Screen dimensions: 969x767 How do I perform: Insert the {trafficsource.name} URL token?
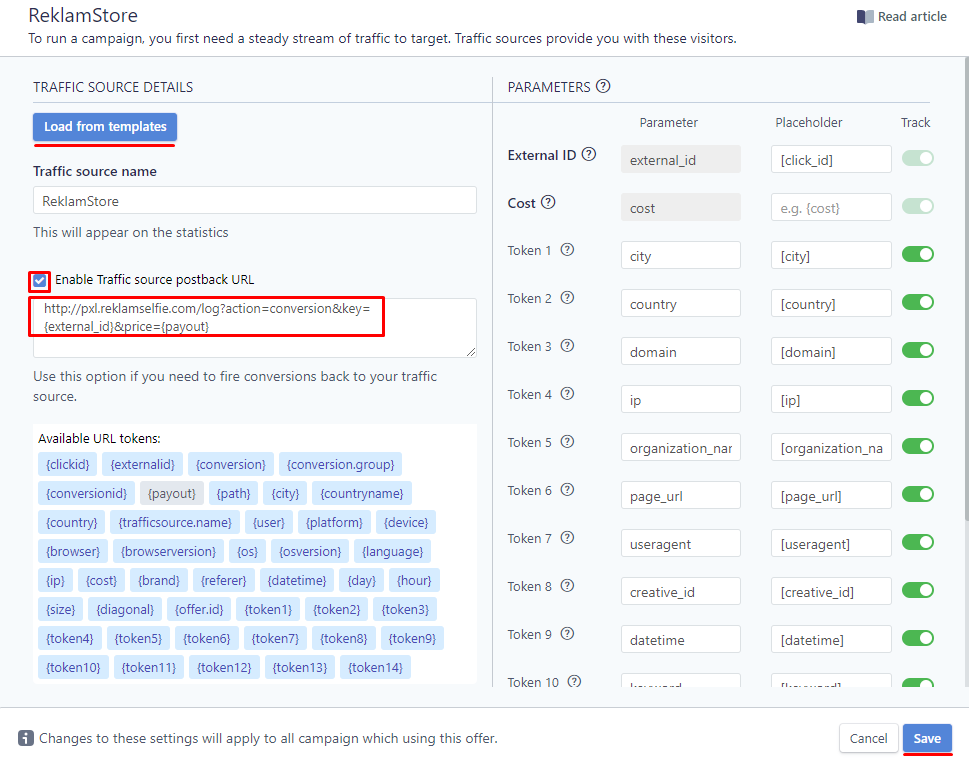[x=175, y=522]
